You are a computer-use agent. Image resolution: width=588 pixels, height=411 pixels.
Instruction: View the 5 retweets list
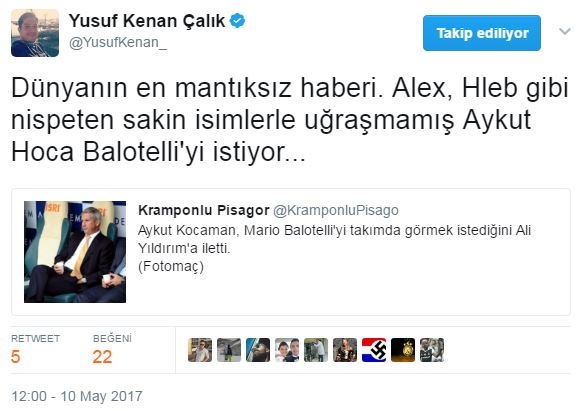[x=35, y=349]
